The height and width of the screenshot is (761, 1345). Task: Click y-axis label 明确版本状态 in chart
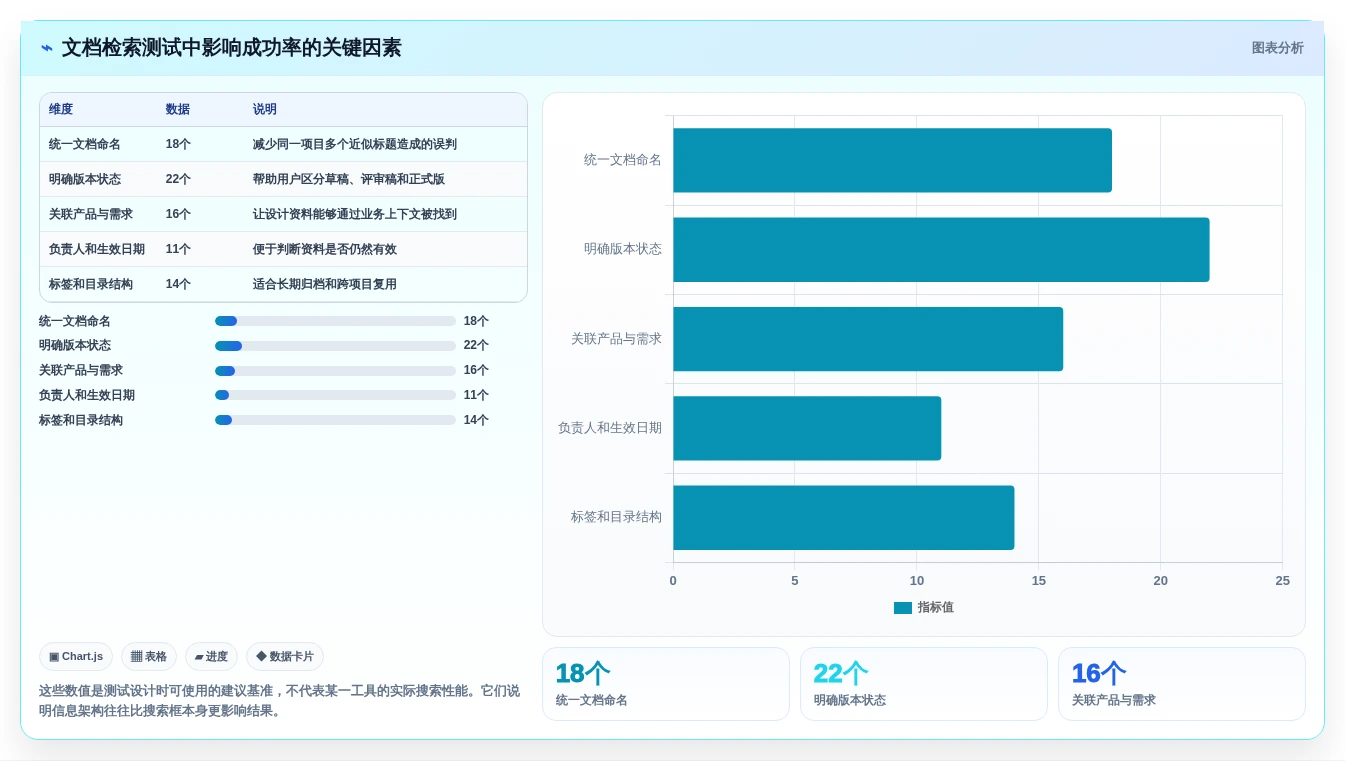[623, 249]
